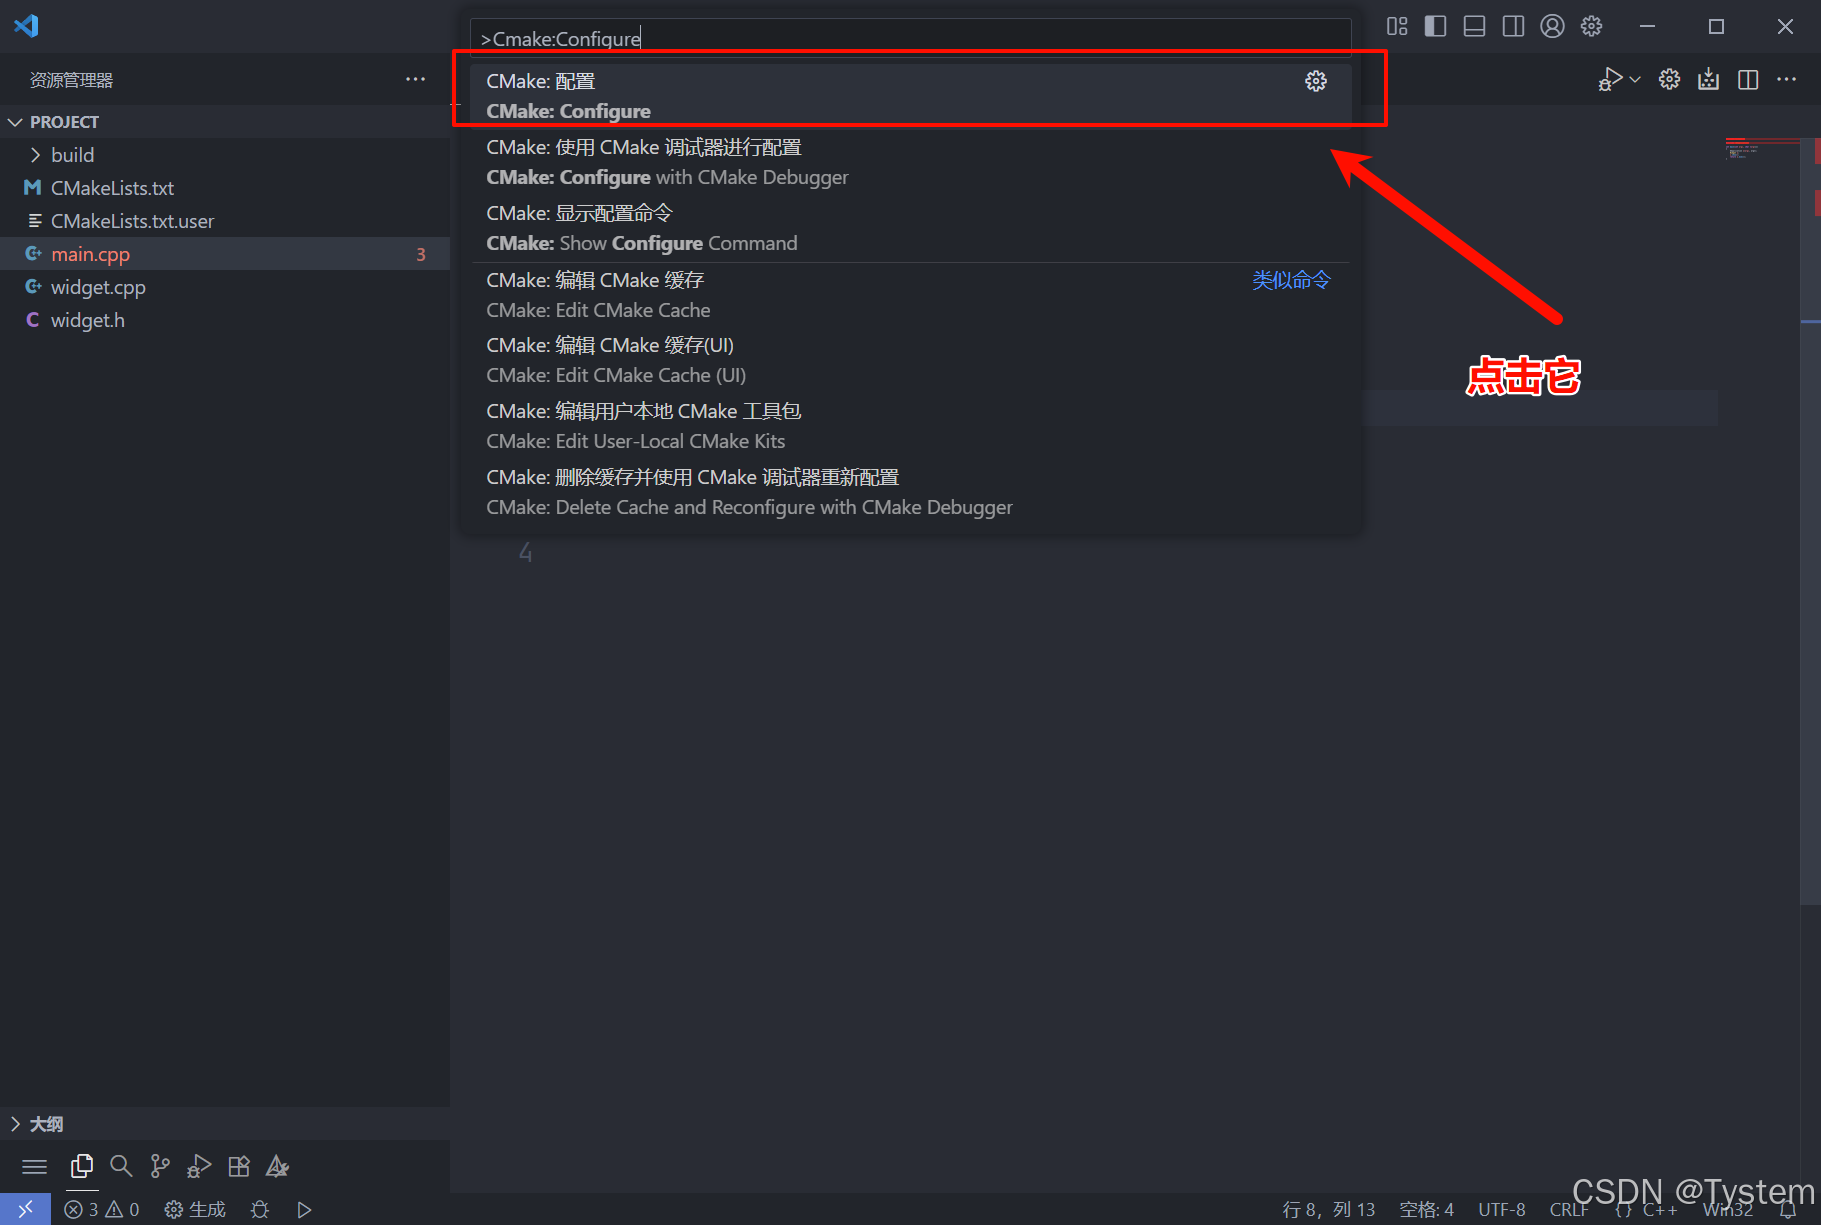Open Search view icon
1821x1225 pixels.
[x=121, y=1166]
